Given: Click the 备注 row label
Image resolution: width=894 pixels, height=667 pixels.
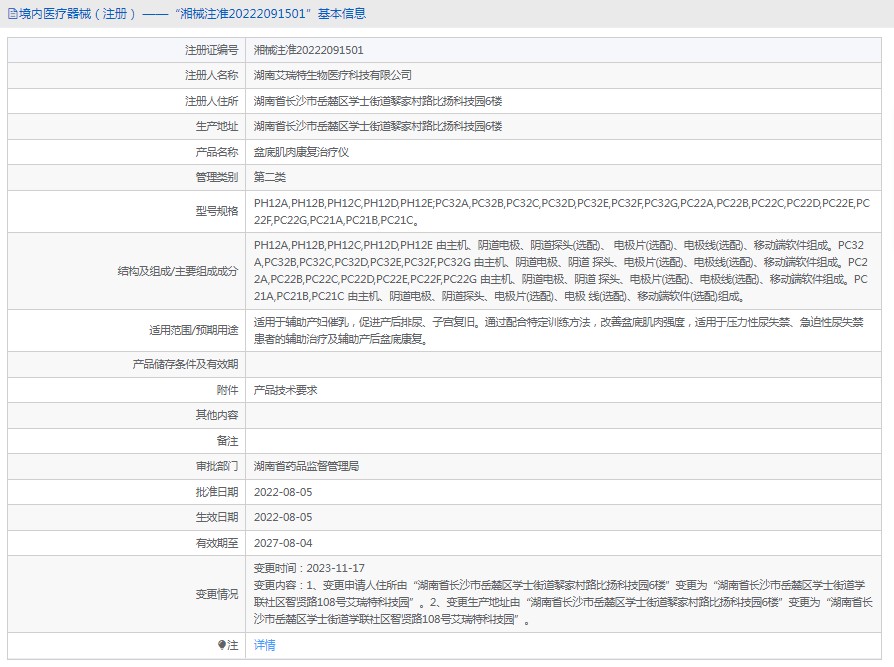Looking at the screenshot, I should tap(227, 441).
